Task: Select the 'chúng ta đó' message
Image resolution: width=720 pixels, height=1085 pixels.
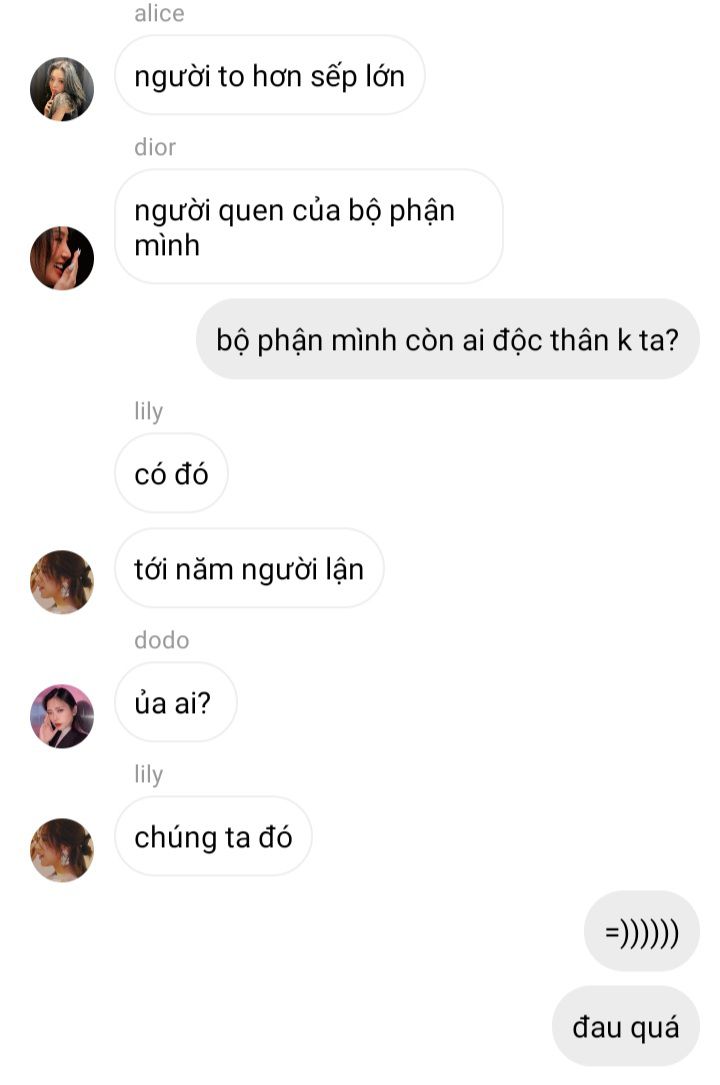Action: tap(213, 837)
